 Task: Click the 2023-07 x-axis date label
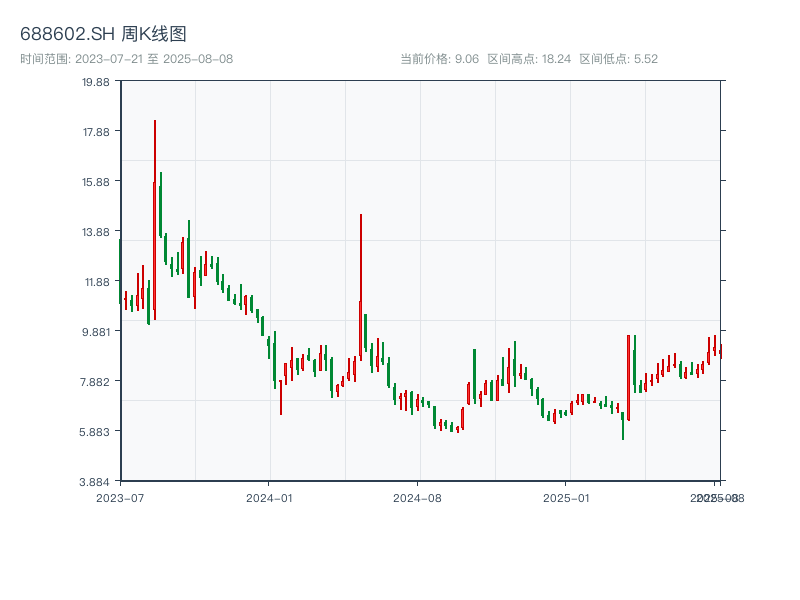pos(120,497)
